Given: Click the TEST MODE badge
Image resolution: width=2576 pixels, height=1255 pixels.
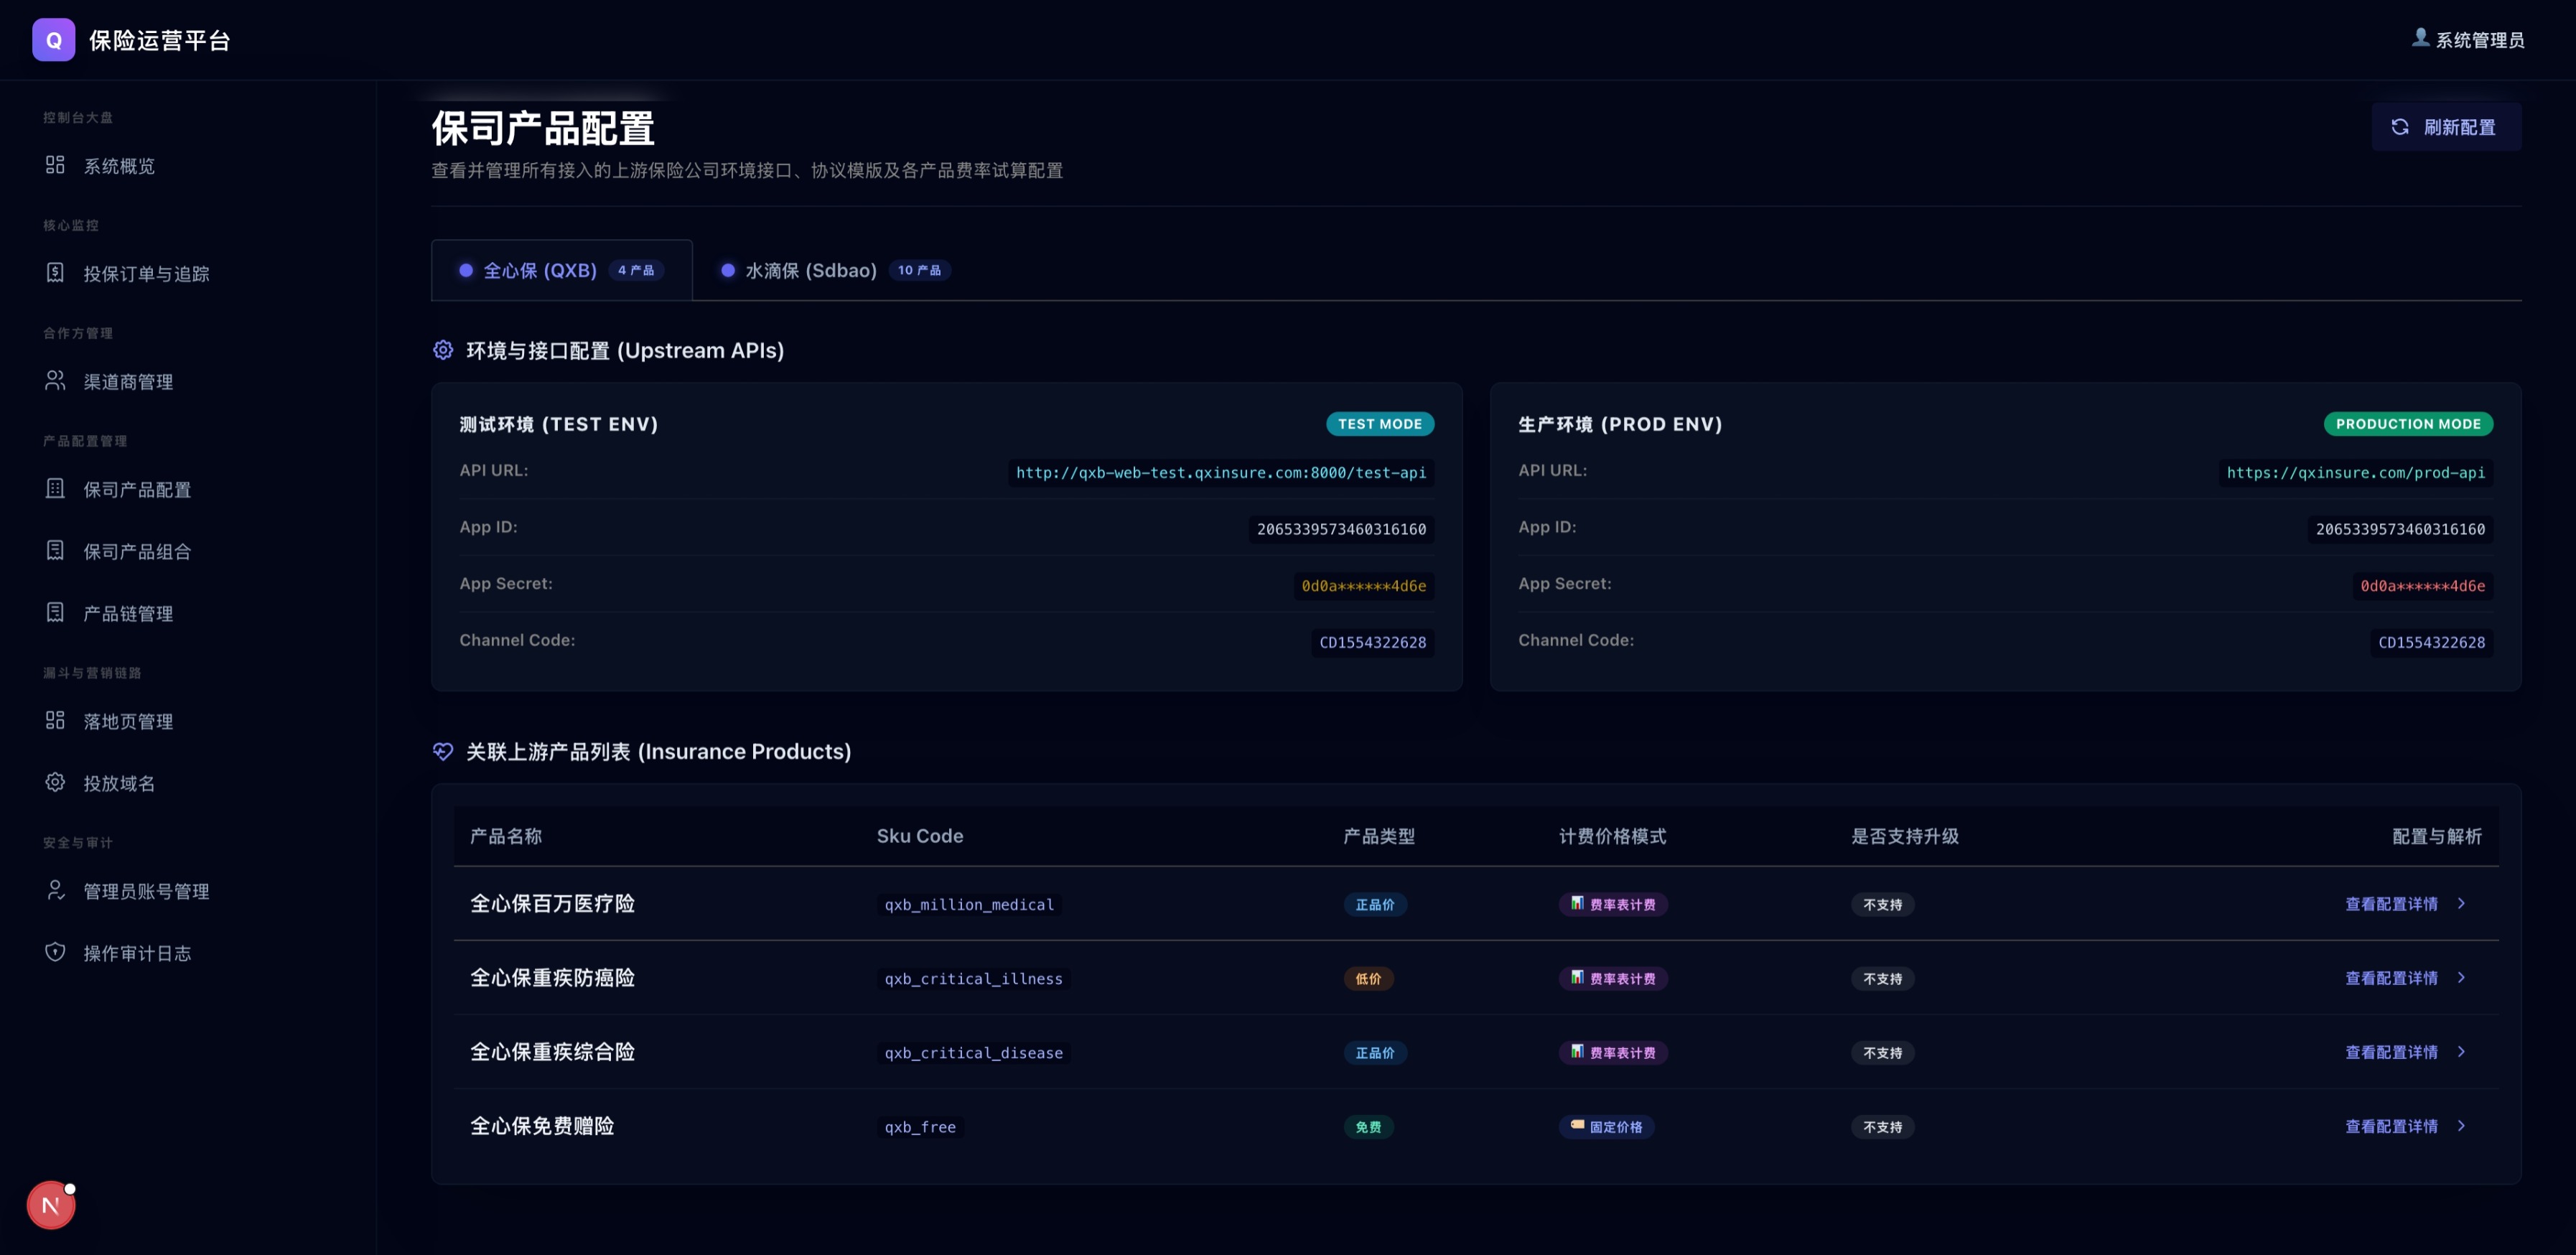Looking at the screenshot, I should click(1380, 424).
